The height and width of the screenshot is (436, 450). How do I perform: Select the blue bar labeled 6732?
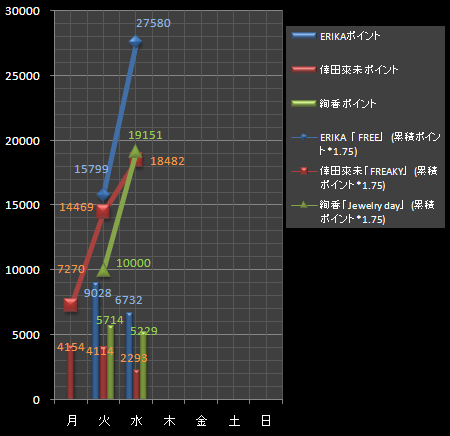pos(129,355)
